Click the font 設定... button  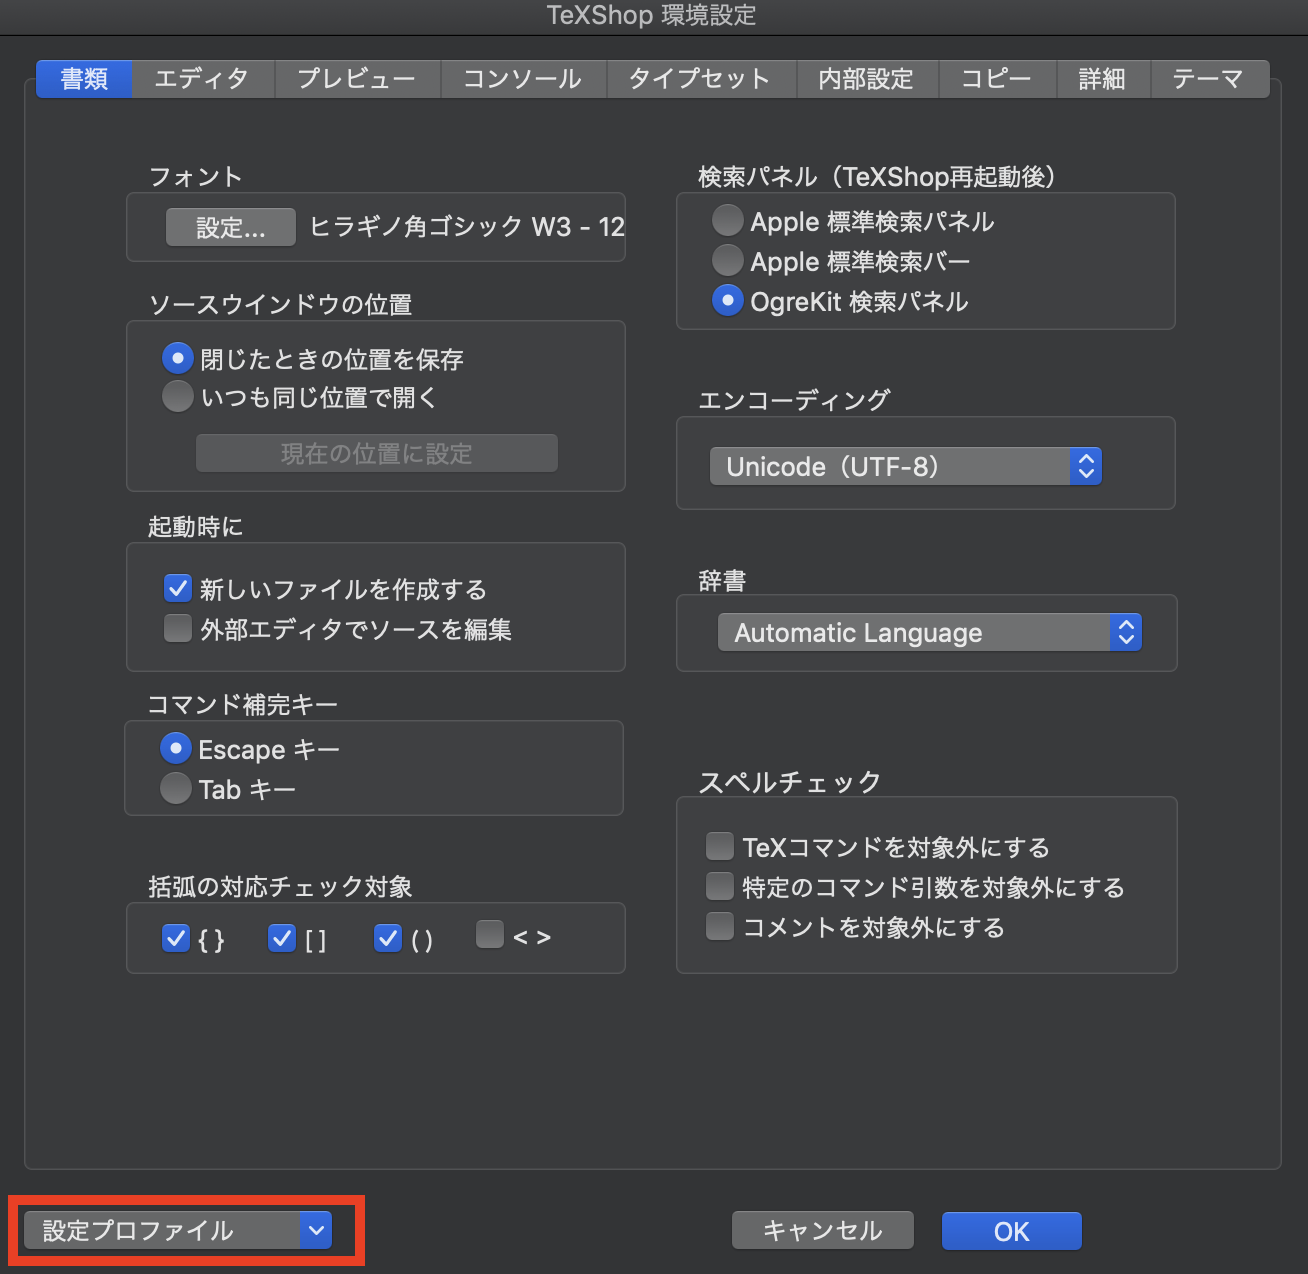(231, 227)
